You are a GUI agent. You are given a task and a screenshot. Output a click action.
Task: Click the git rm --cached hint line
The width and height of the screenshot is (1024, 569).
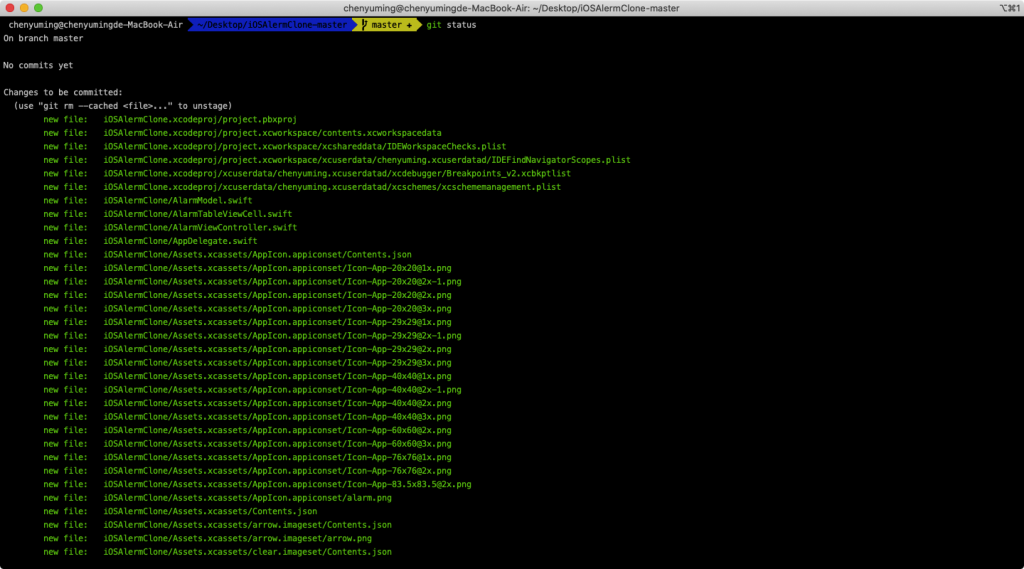[123, 106]
